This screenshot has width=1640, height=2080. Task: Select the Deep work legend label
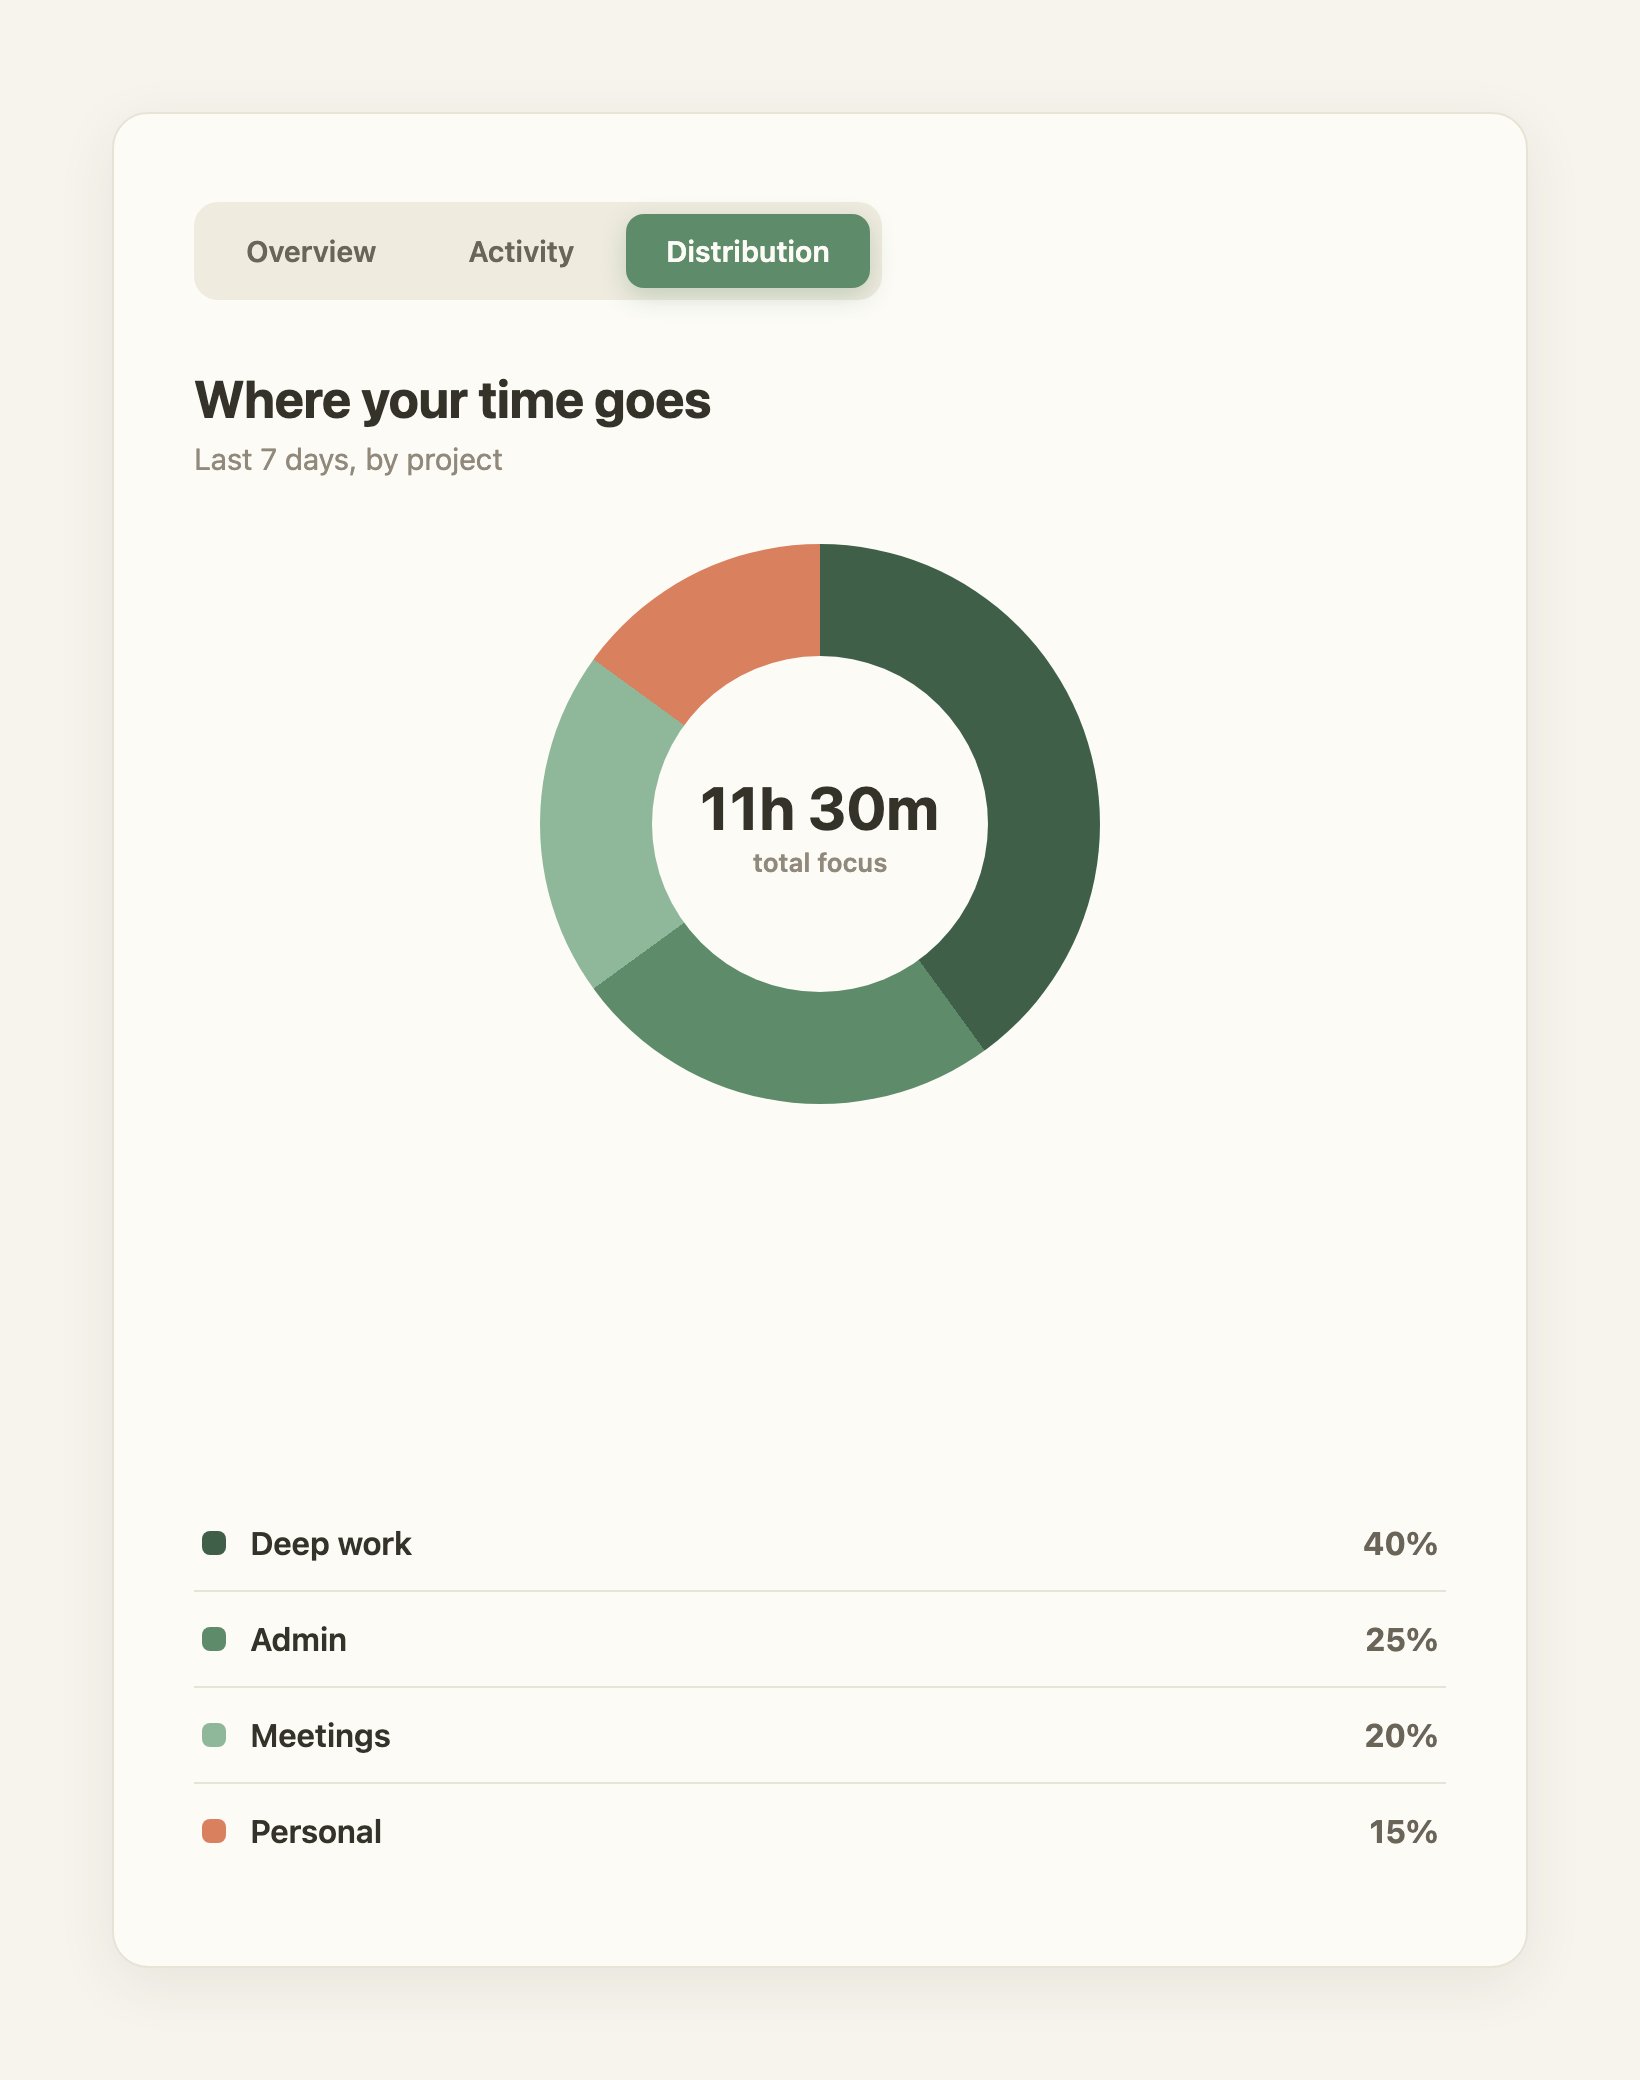click(331, 1543)
